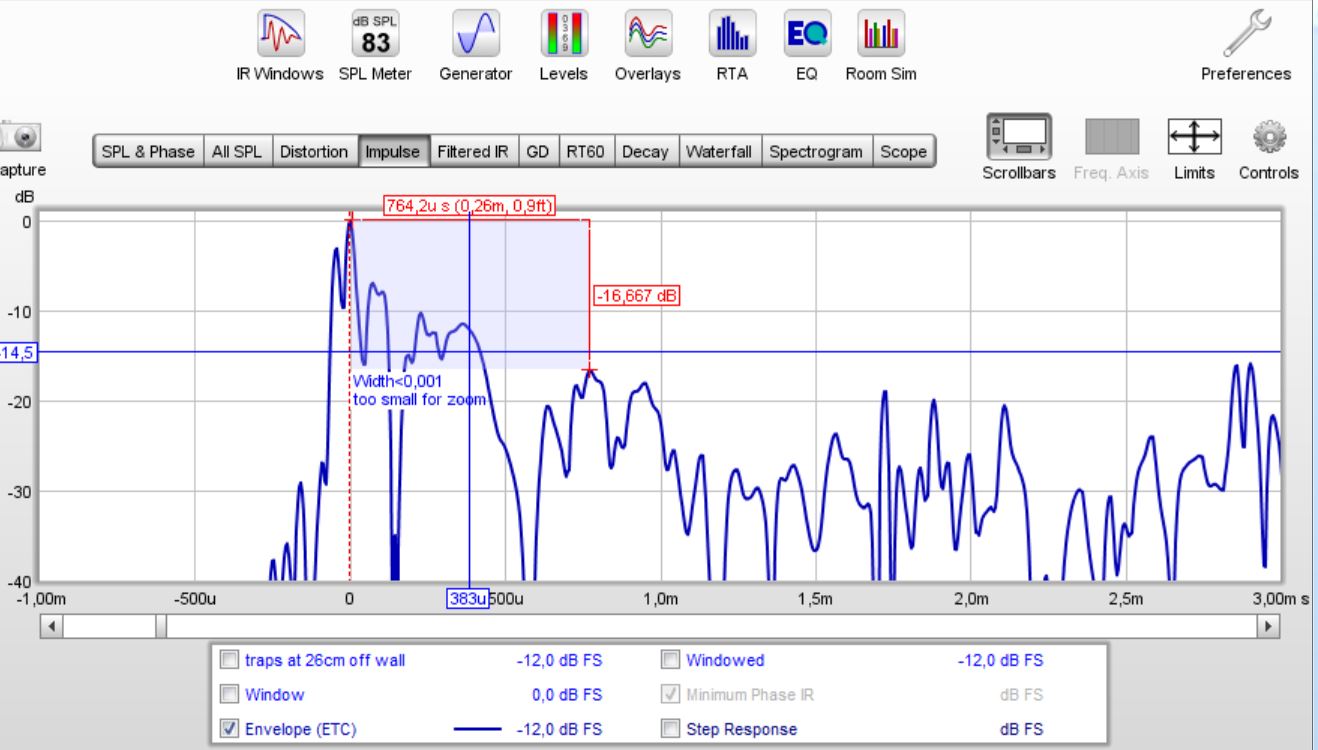Open the Overlays window
This screenshot has height=750, width=1318.
[x=644, y=35]
